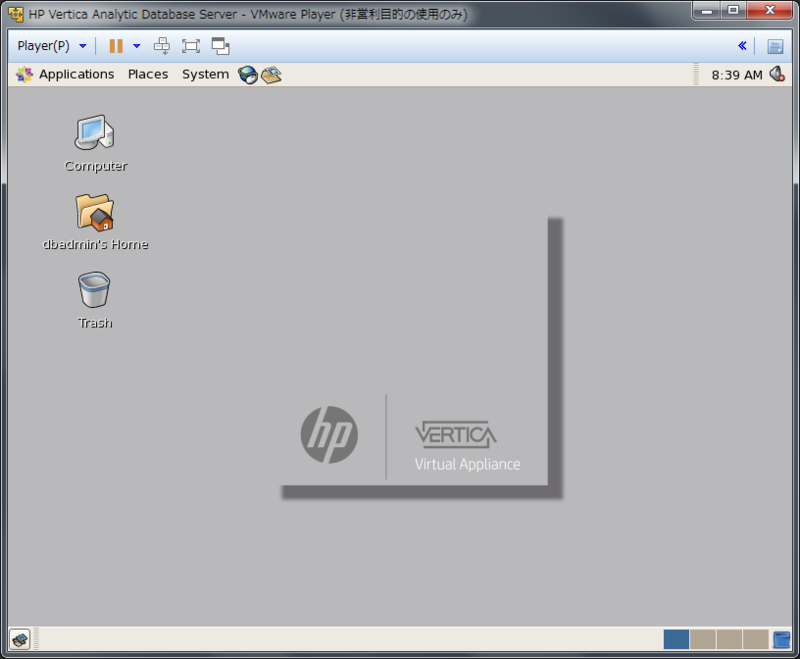
Task: Switch to the second workspace
Action: coord(703,639)
